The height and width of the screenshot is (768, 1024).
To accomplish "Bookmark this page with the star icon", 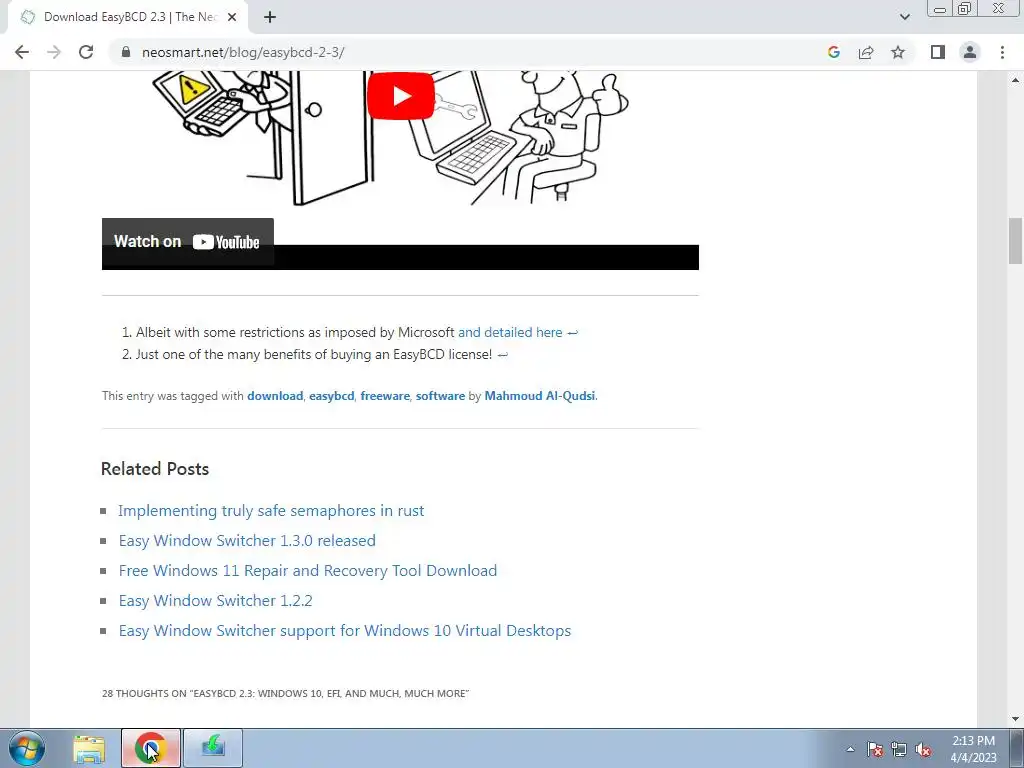I will 898,52.
